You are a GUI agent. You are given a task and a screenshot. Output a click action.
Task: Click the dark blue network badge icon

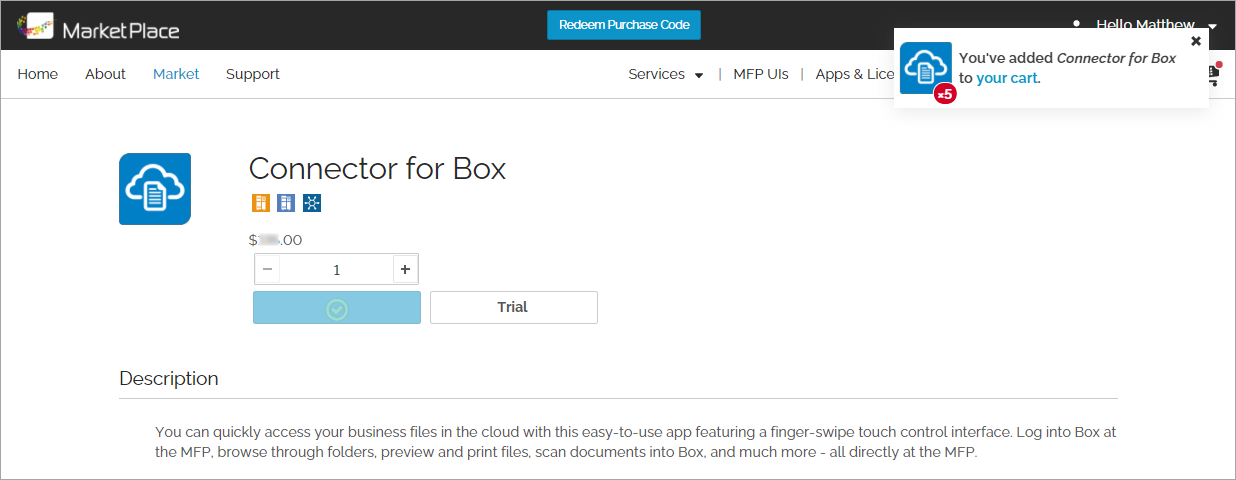(x=312, y=203)
